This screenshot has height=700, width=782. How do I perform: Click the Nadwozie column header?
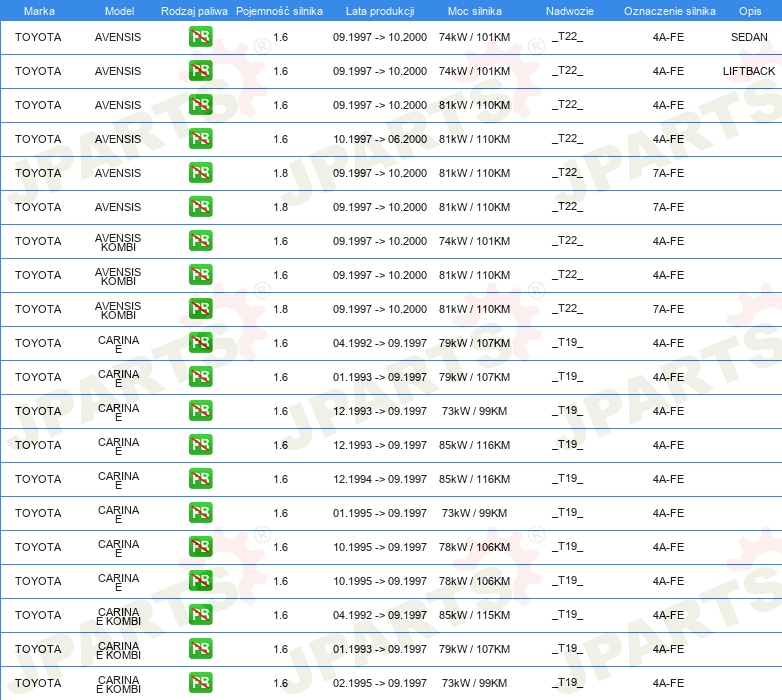pyautogui.click(x=570, y=11)
